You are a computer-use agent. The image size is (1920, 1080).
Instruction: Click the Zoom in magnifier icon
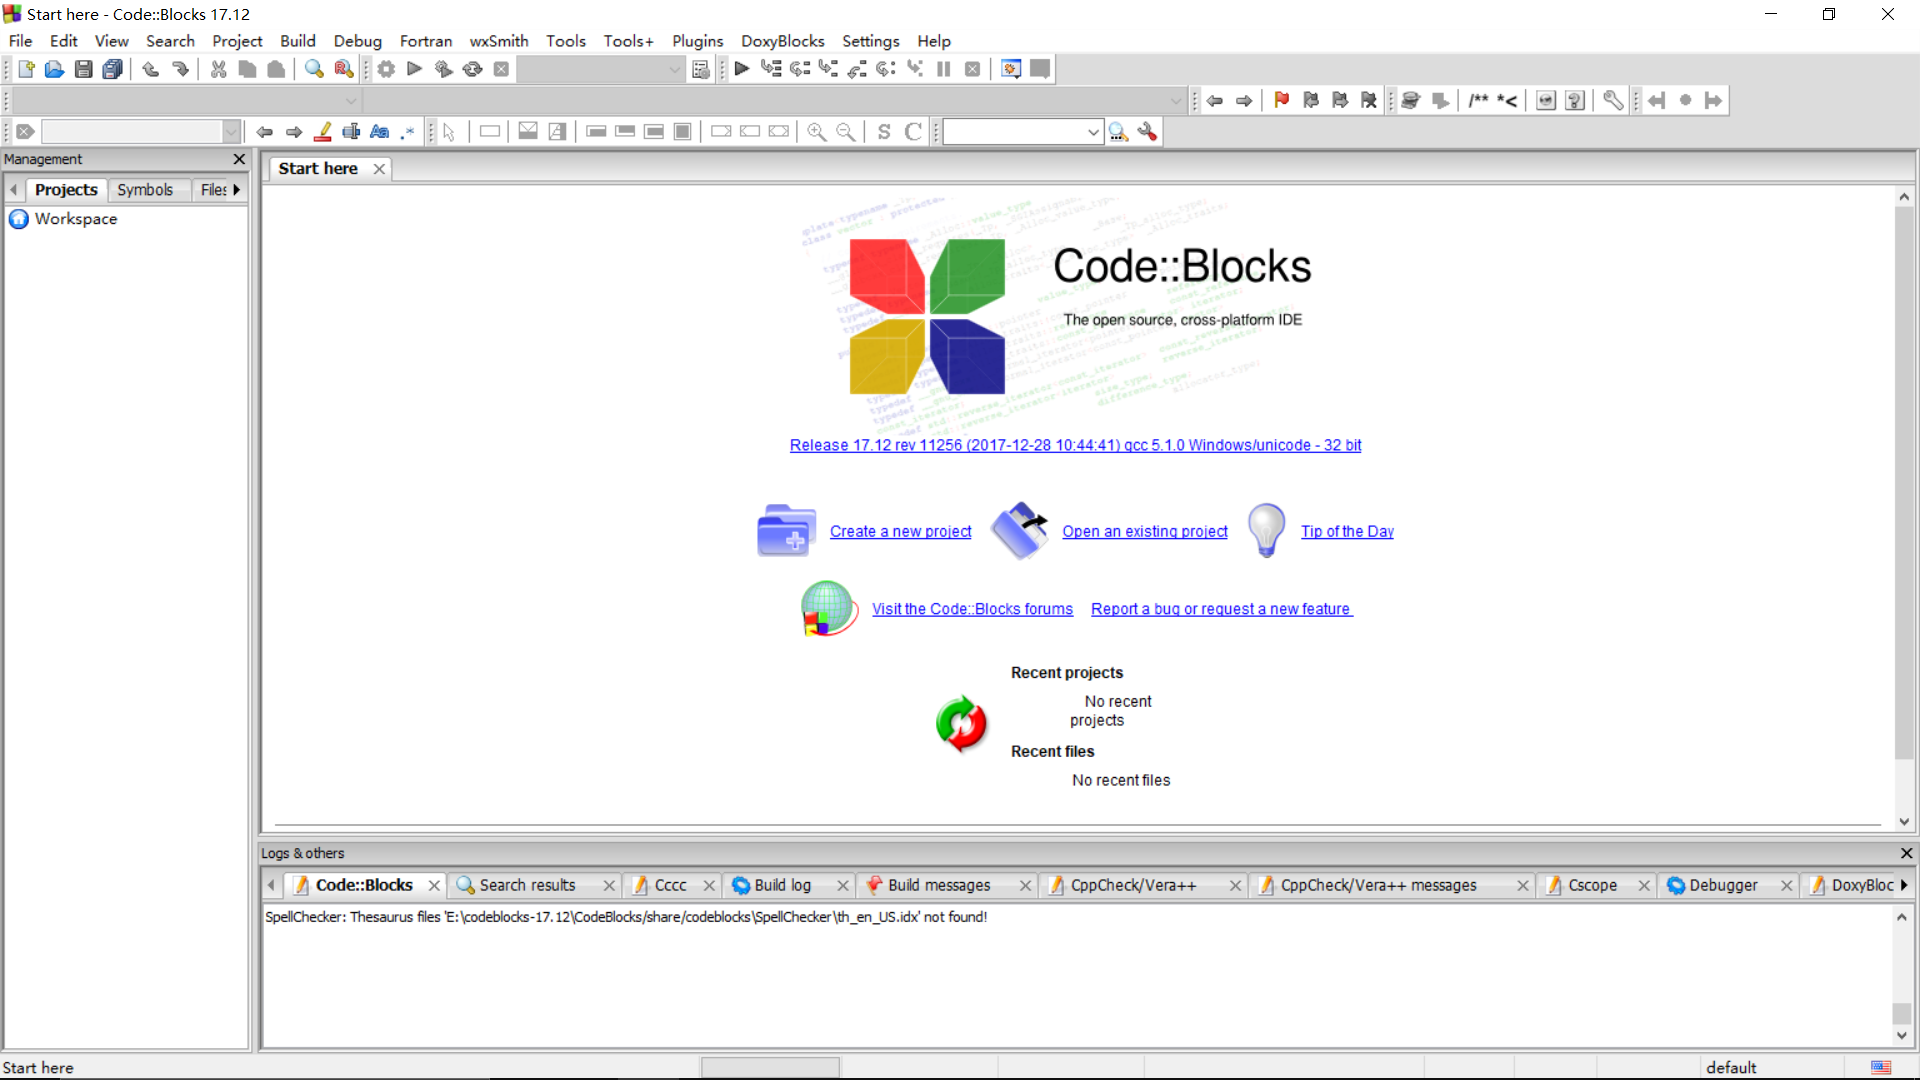pyautogui.click(x=817, y=132)
